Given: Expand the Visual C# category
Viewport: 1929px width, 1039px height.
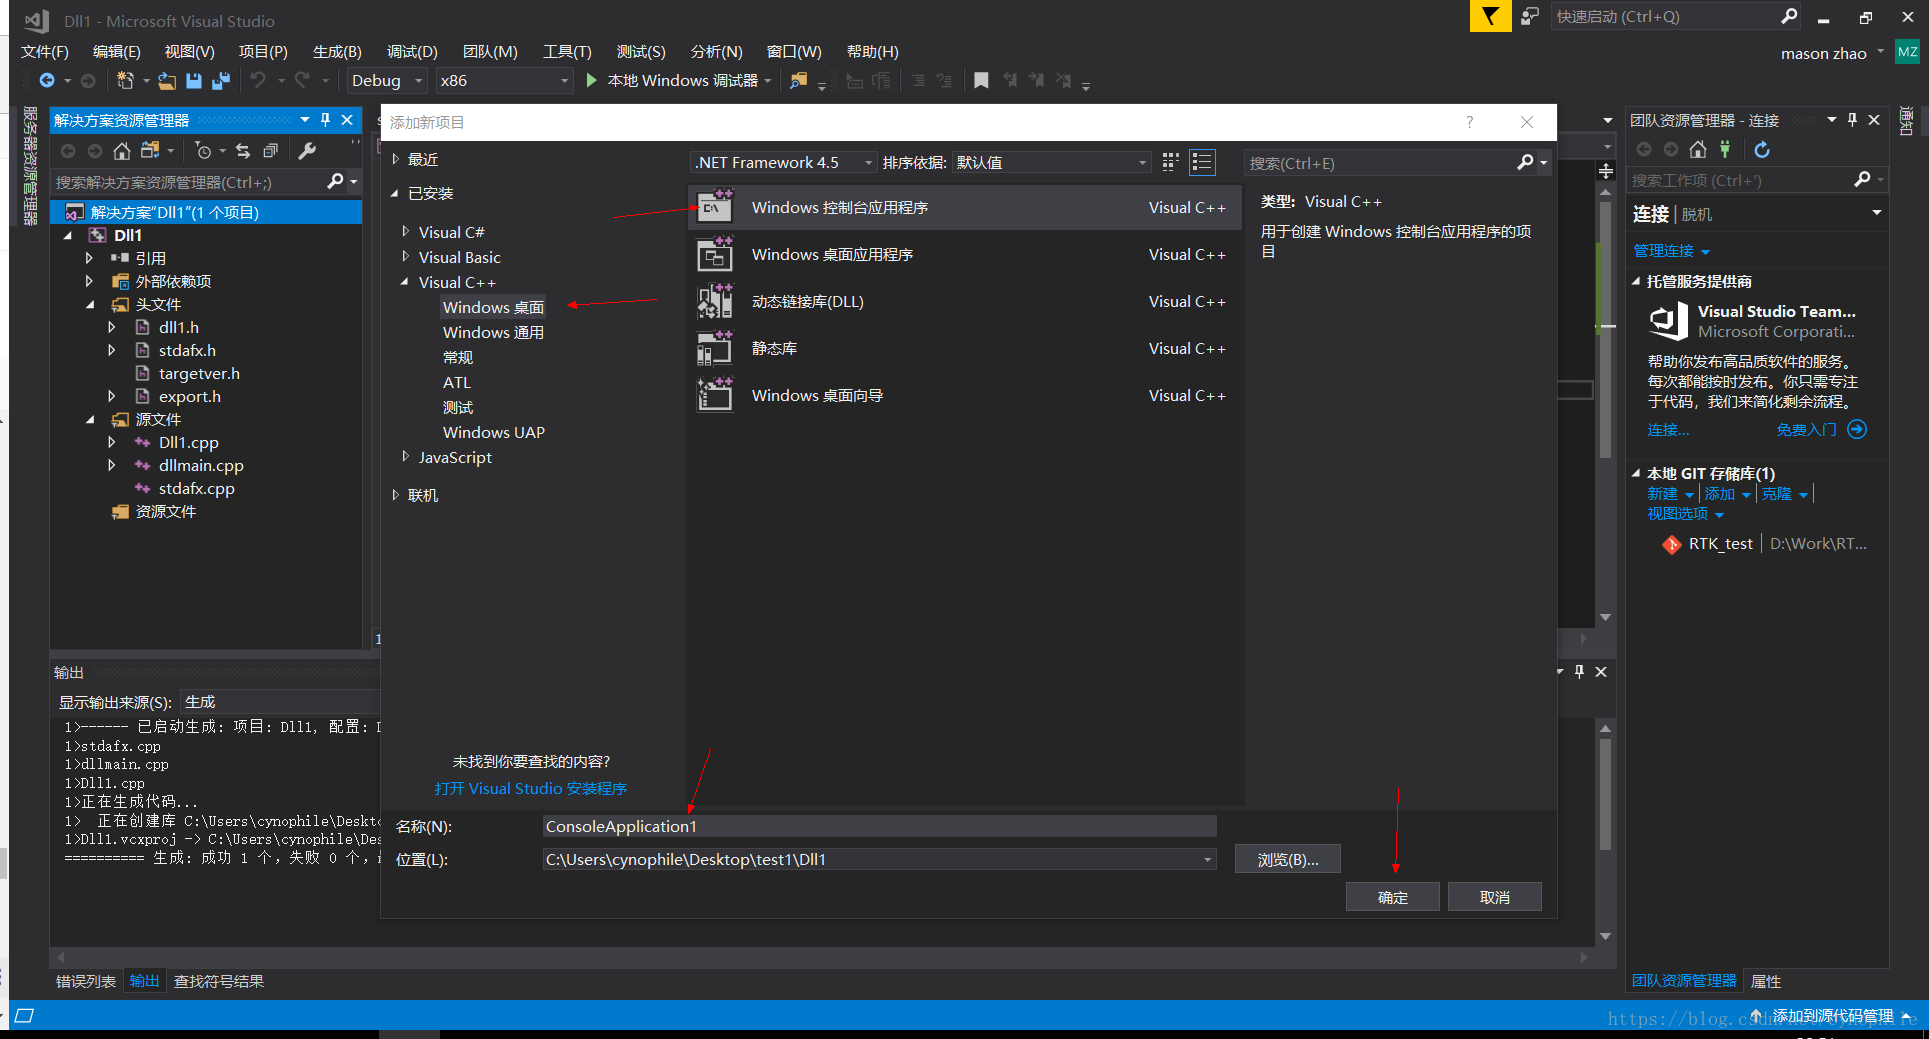Looking at the screenshot, I should 405,231.
